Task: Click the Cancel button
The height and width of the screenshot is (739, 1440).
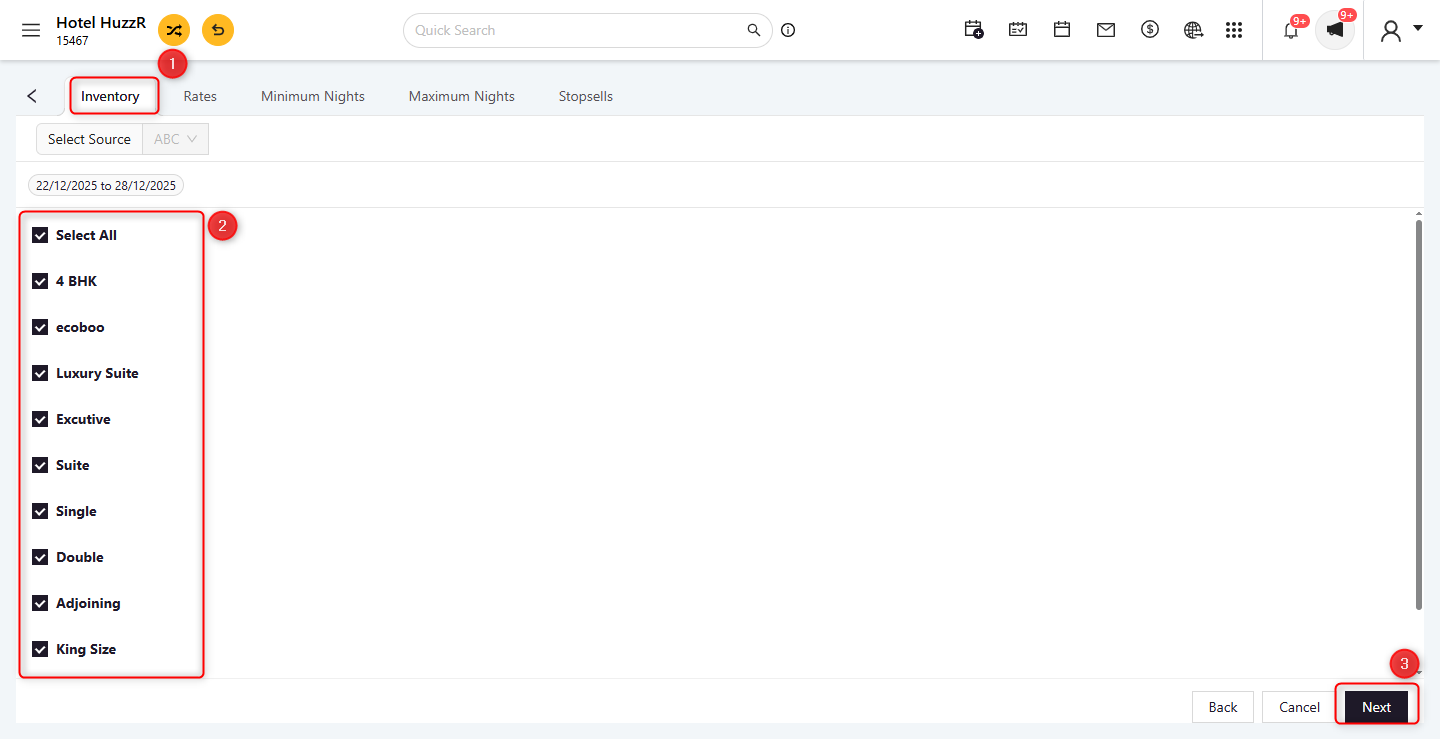Action: (1299, 707)
